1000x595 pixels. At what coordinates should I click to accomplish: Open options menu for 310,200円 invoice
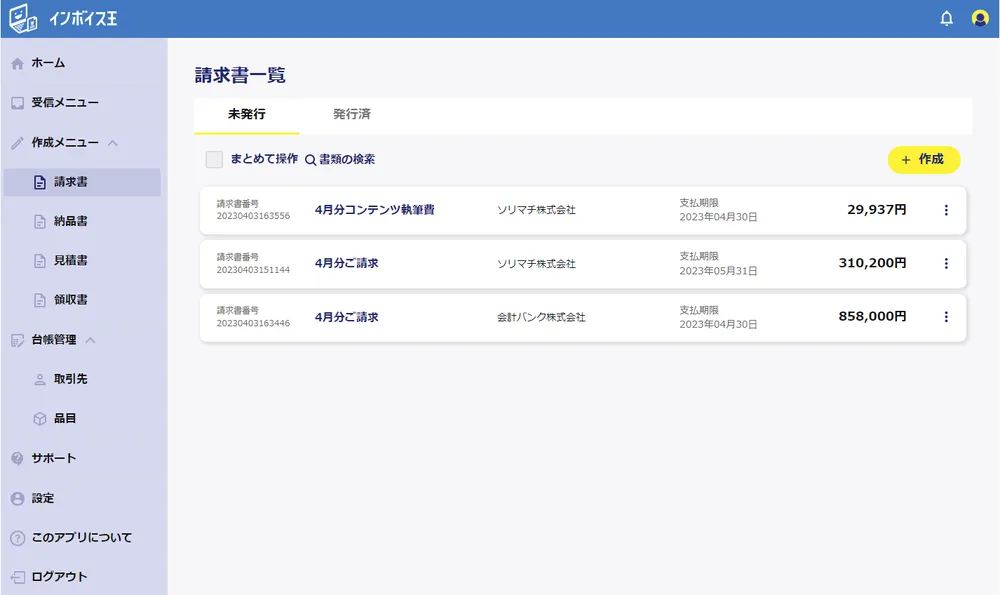[946, 263]
